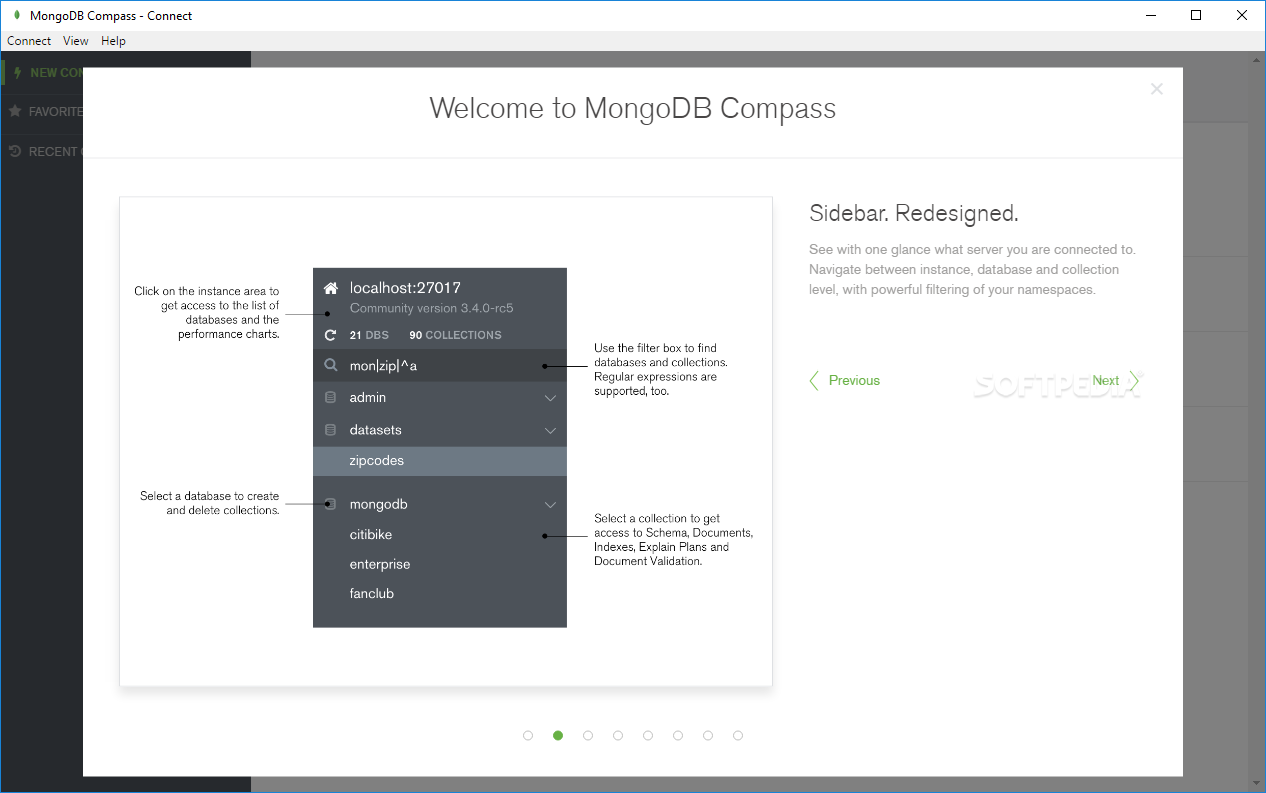Click the home icon beside localhost:27017
The image size is (1266, 793).
pos(331,288)
